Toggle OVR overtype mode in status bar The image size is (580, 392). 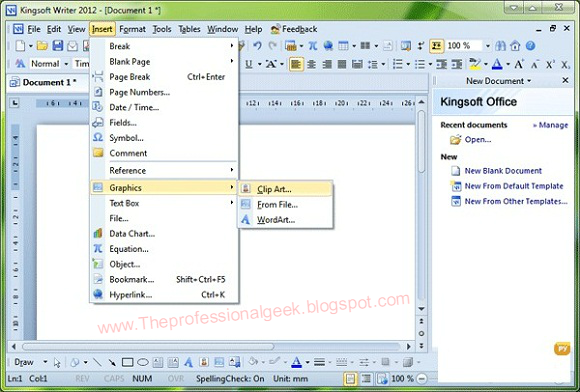(176, 378)
